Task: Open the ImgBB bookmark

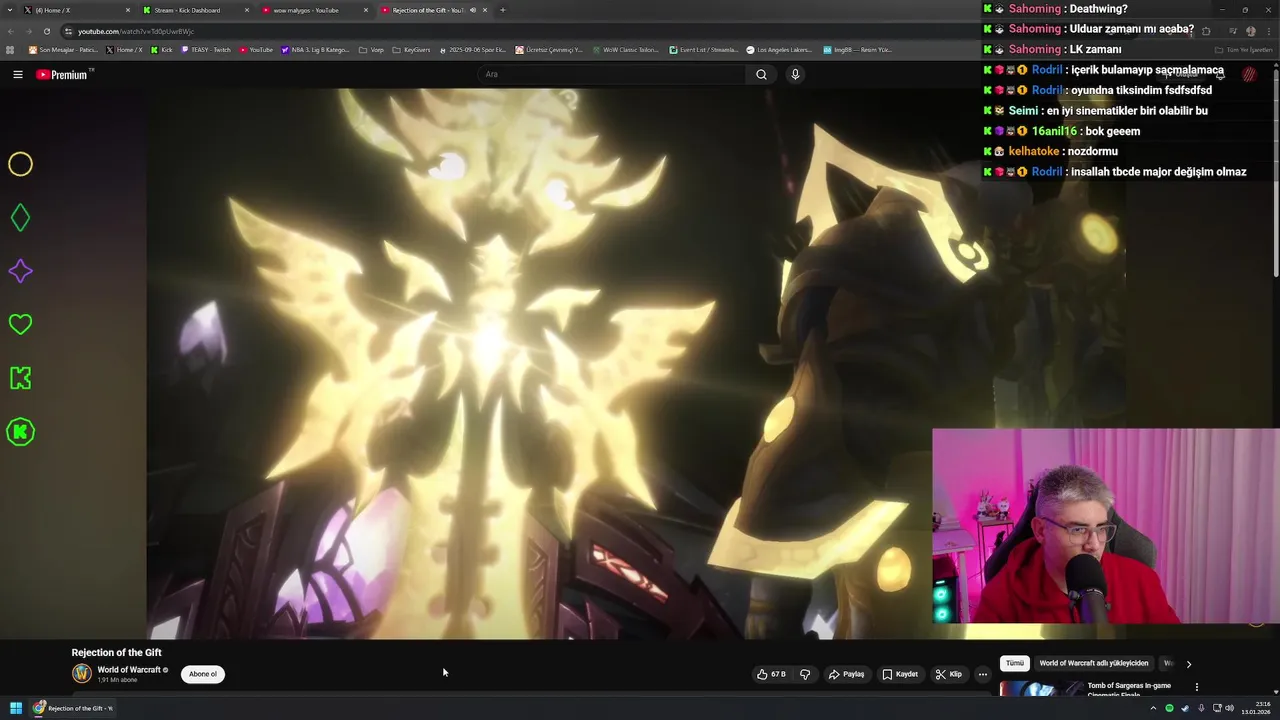Action: (857, 49)
